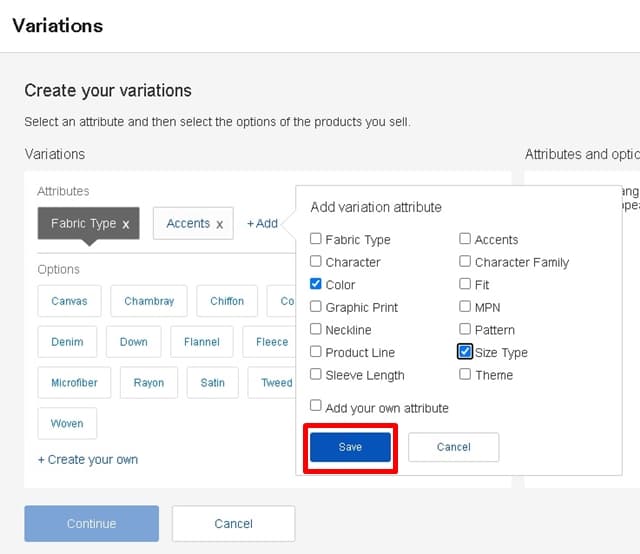The image size is (640, 554).
Task: Uncheck the Color attribute checkbox
Action: point(316,284)
